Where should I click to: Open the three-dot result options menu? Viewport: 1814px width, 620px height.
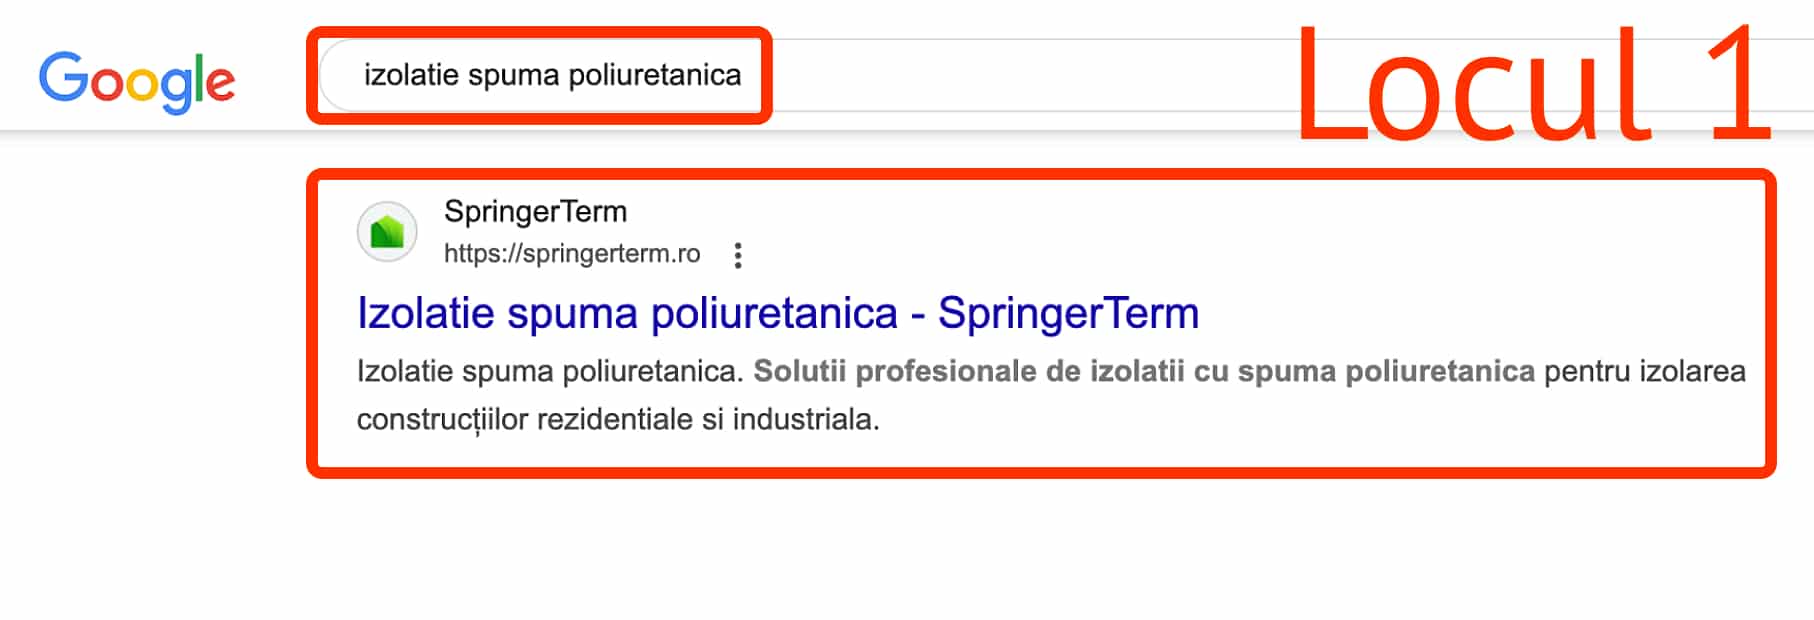point(738,256)
